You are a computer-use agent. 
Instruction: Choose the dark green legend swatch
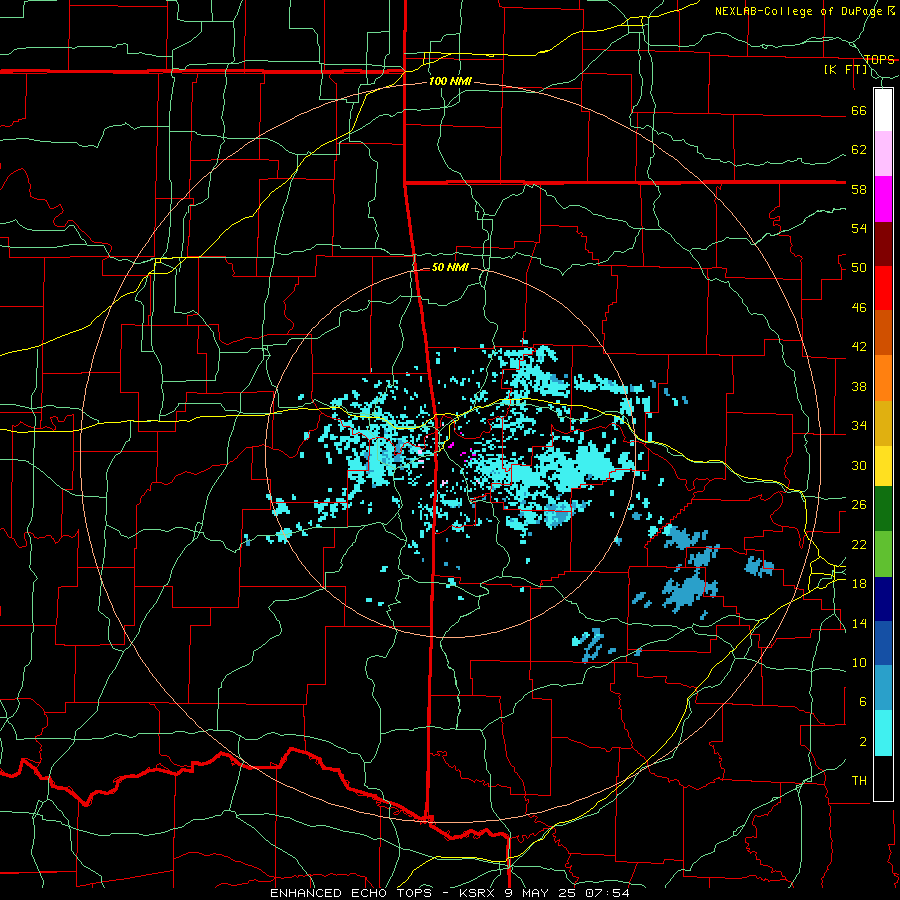[883, 509]
